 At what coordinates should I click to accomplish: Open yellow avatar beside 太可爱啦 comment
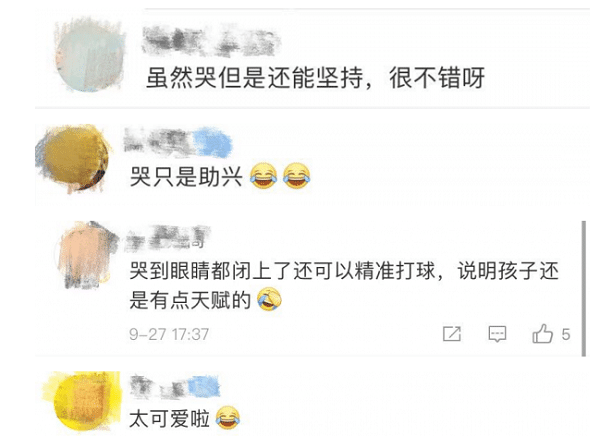(x=82, y=401)
